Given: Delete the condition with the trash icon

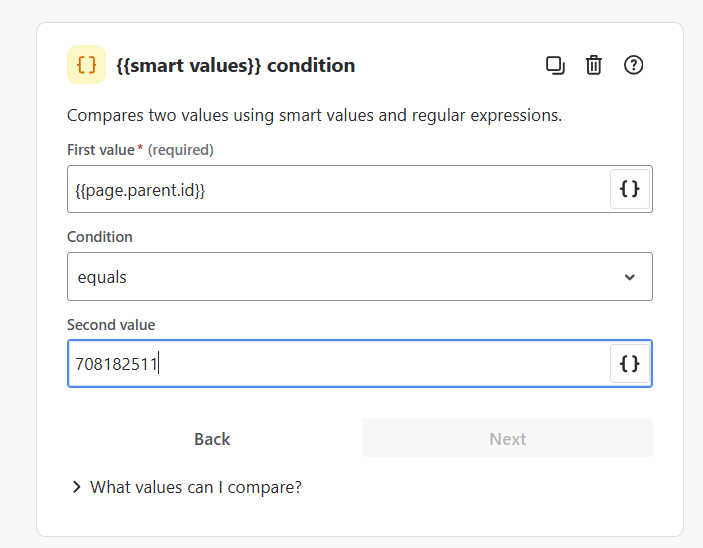Looking at the screenshot, I should click(594, 65).
